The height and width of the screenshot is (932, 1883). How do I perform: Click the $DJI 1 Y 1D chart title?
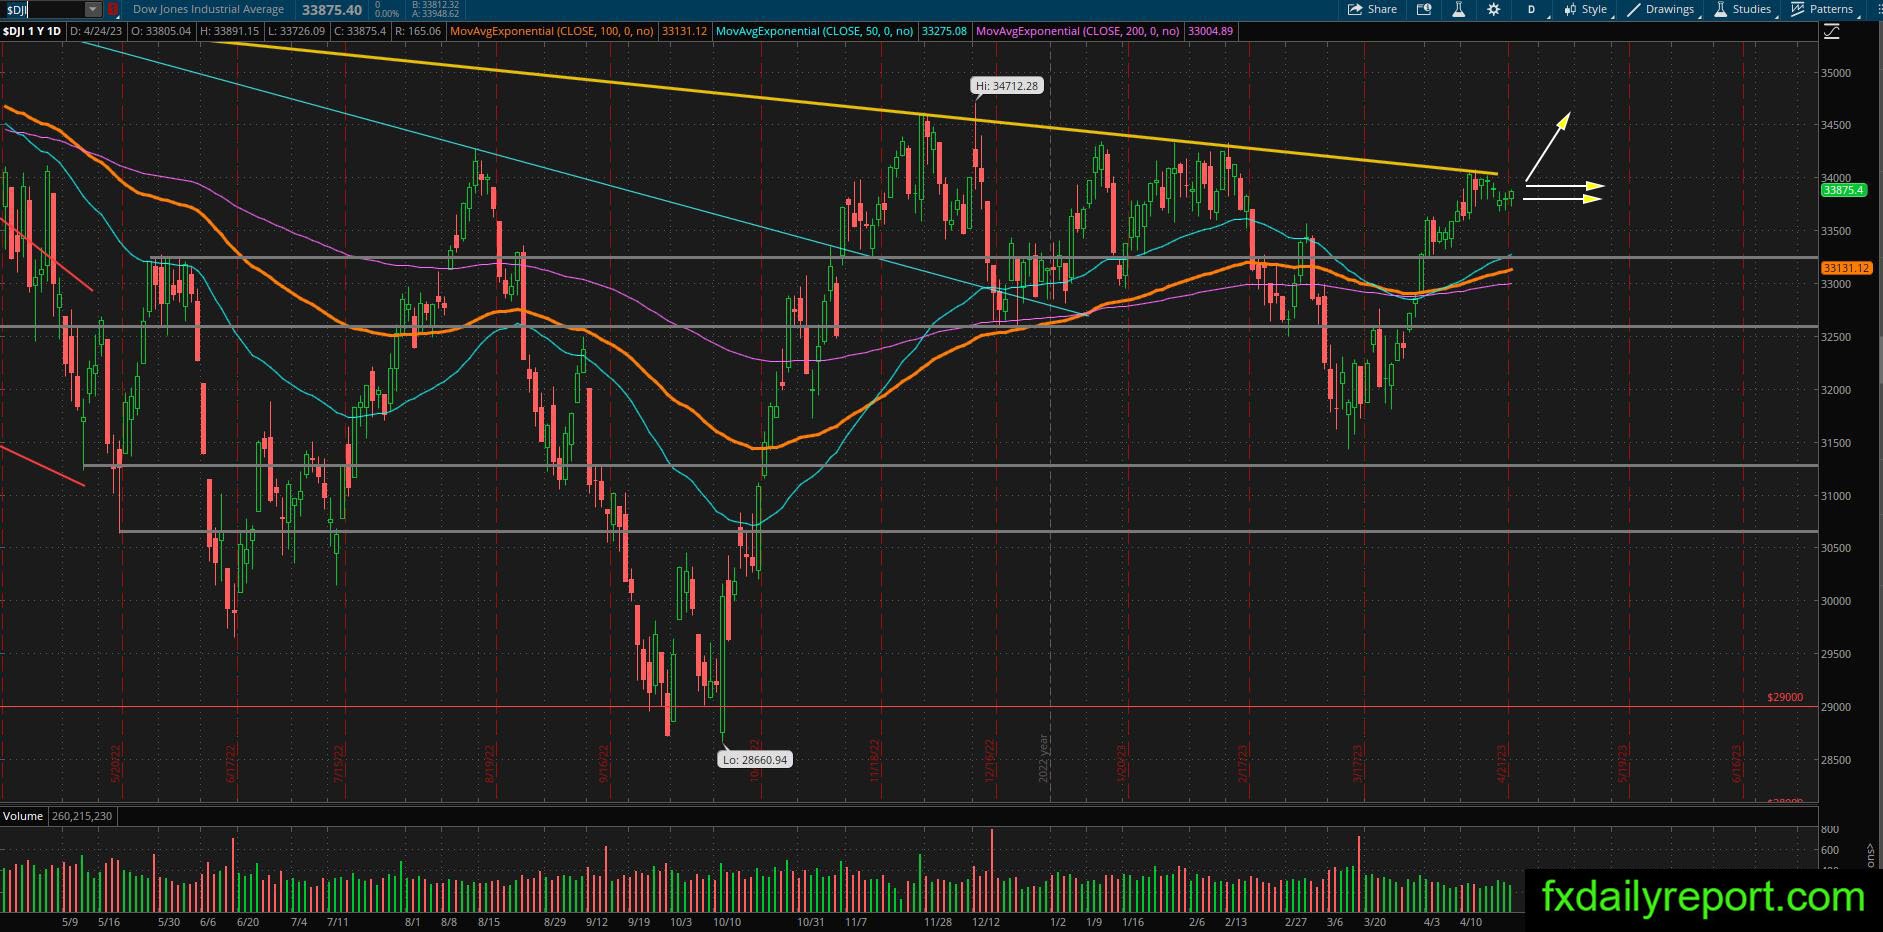point(32,31)
